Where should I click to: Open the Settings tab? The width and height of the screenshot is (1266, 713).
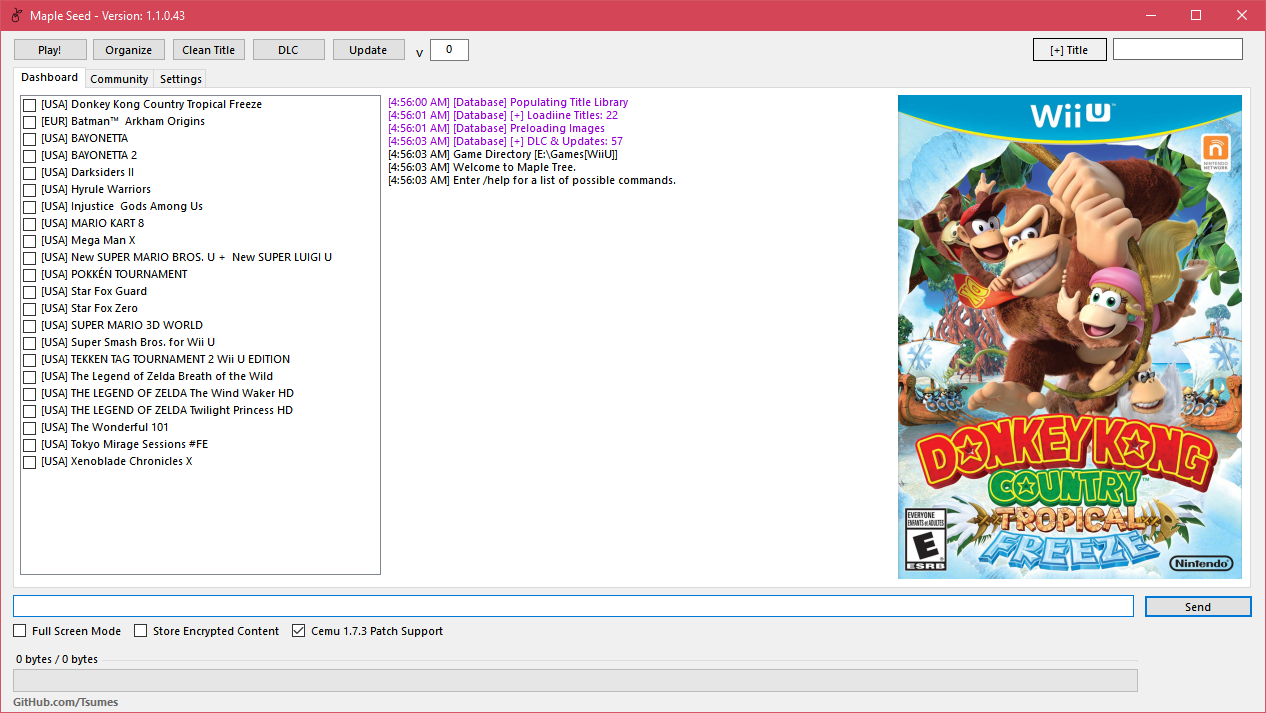click(181, 79)
